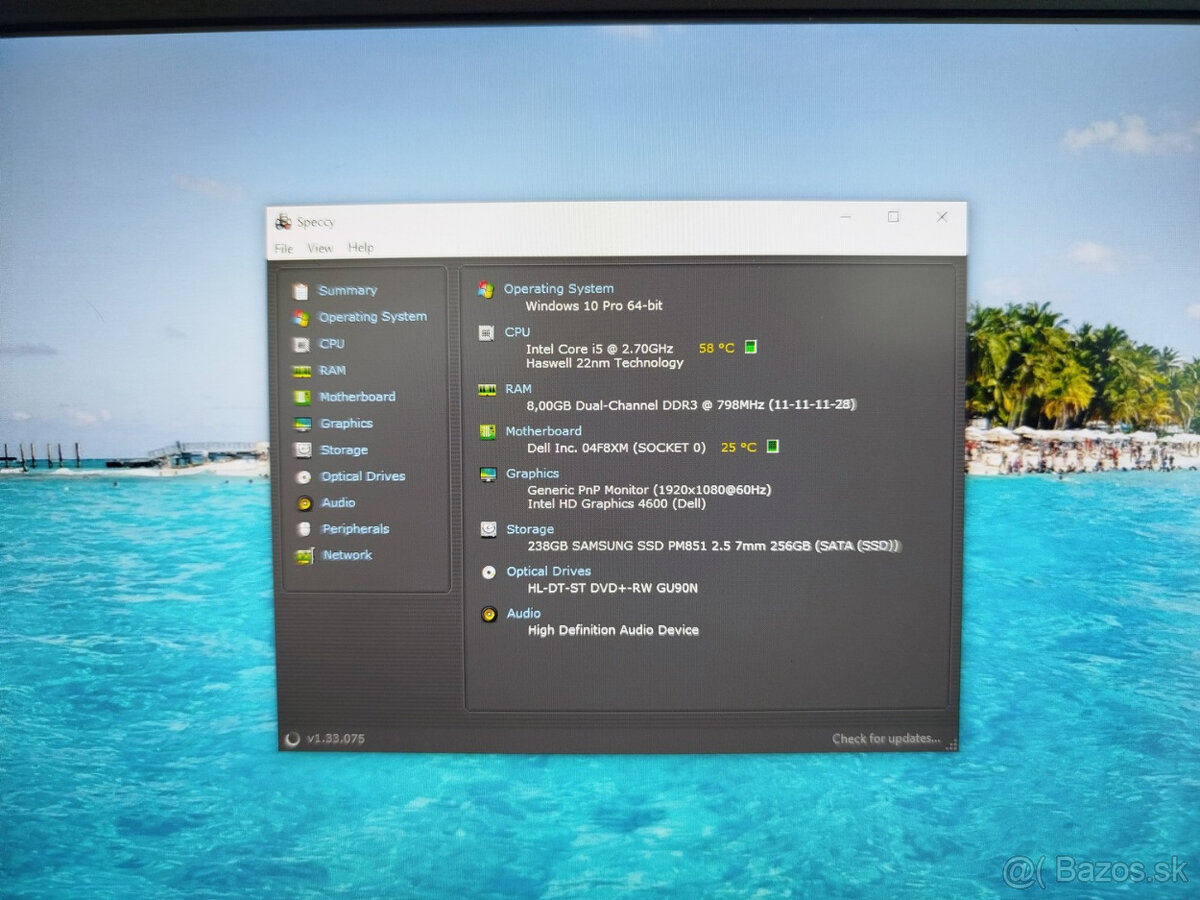Click the CPU chip icon in the sidebar

[x=301, y=344]
